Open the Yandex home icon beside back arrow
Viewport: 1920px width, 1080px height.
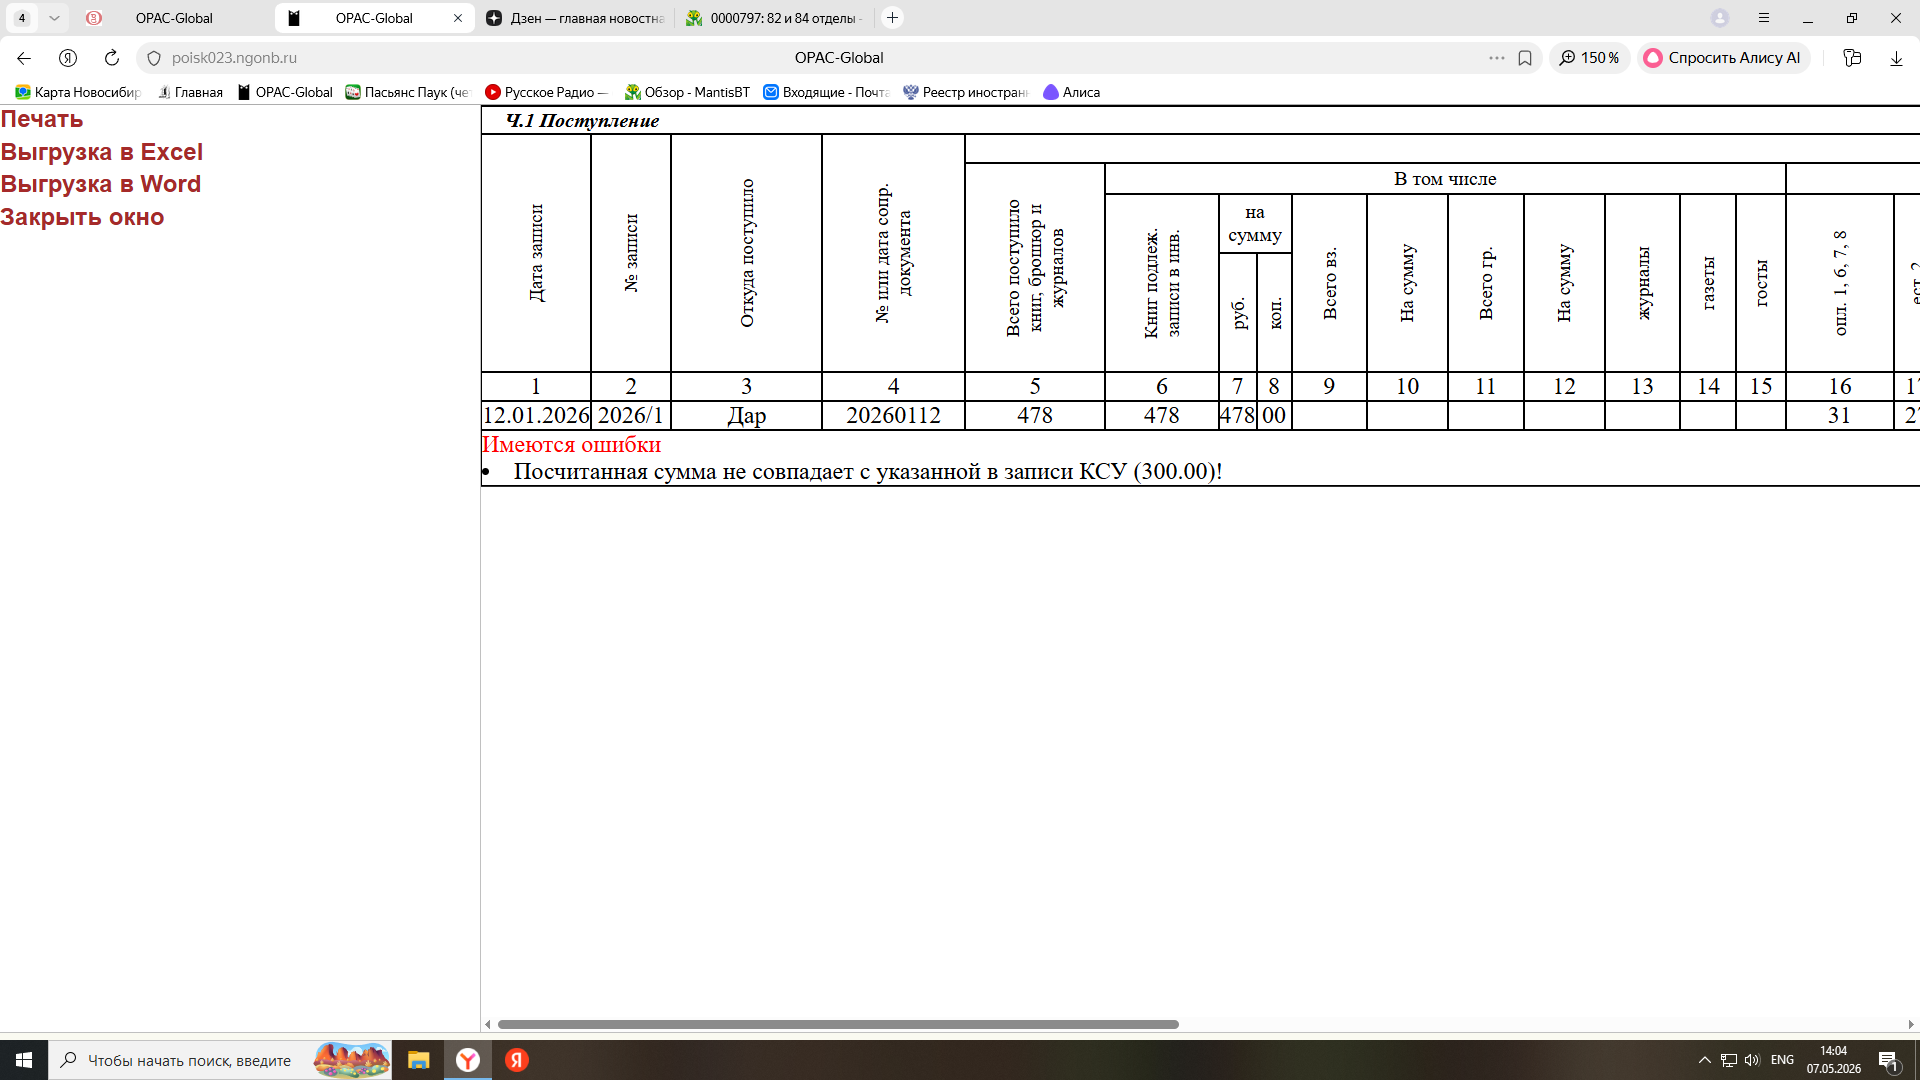click(68, 58)
